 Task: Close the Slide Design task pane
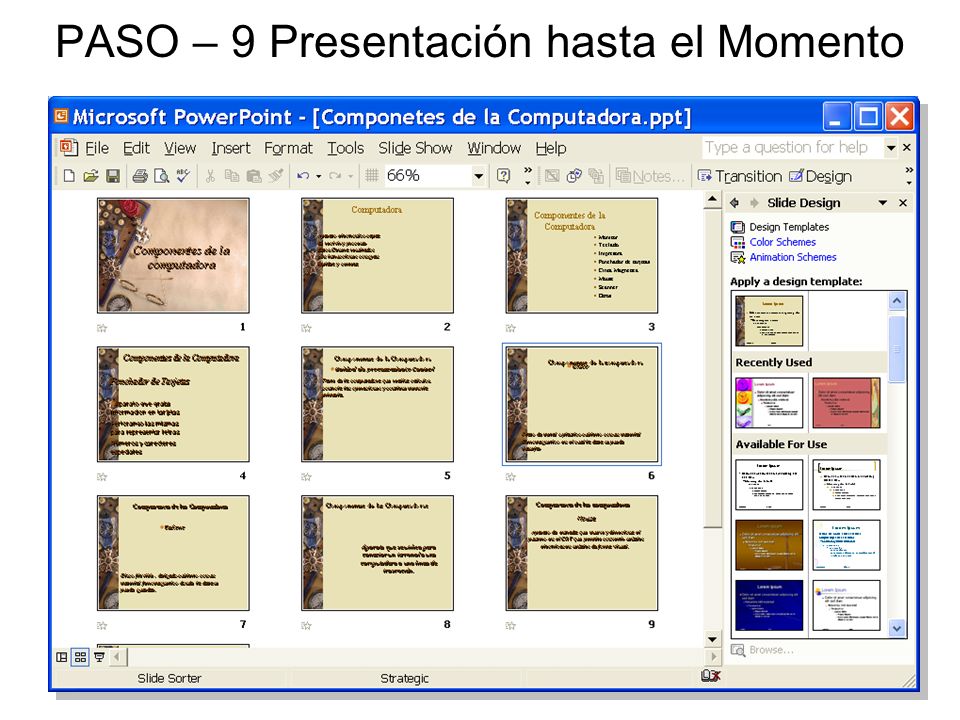tap(902, 203)
